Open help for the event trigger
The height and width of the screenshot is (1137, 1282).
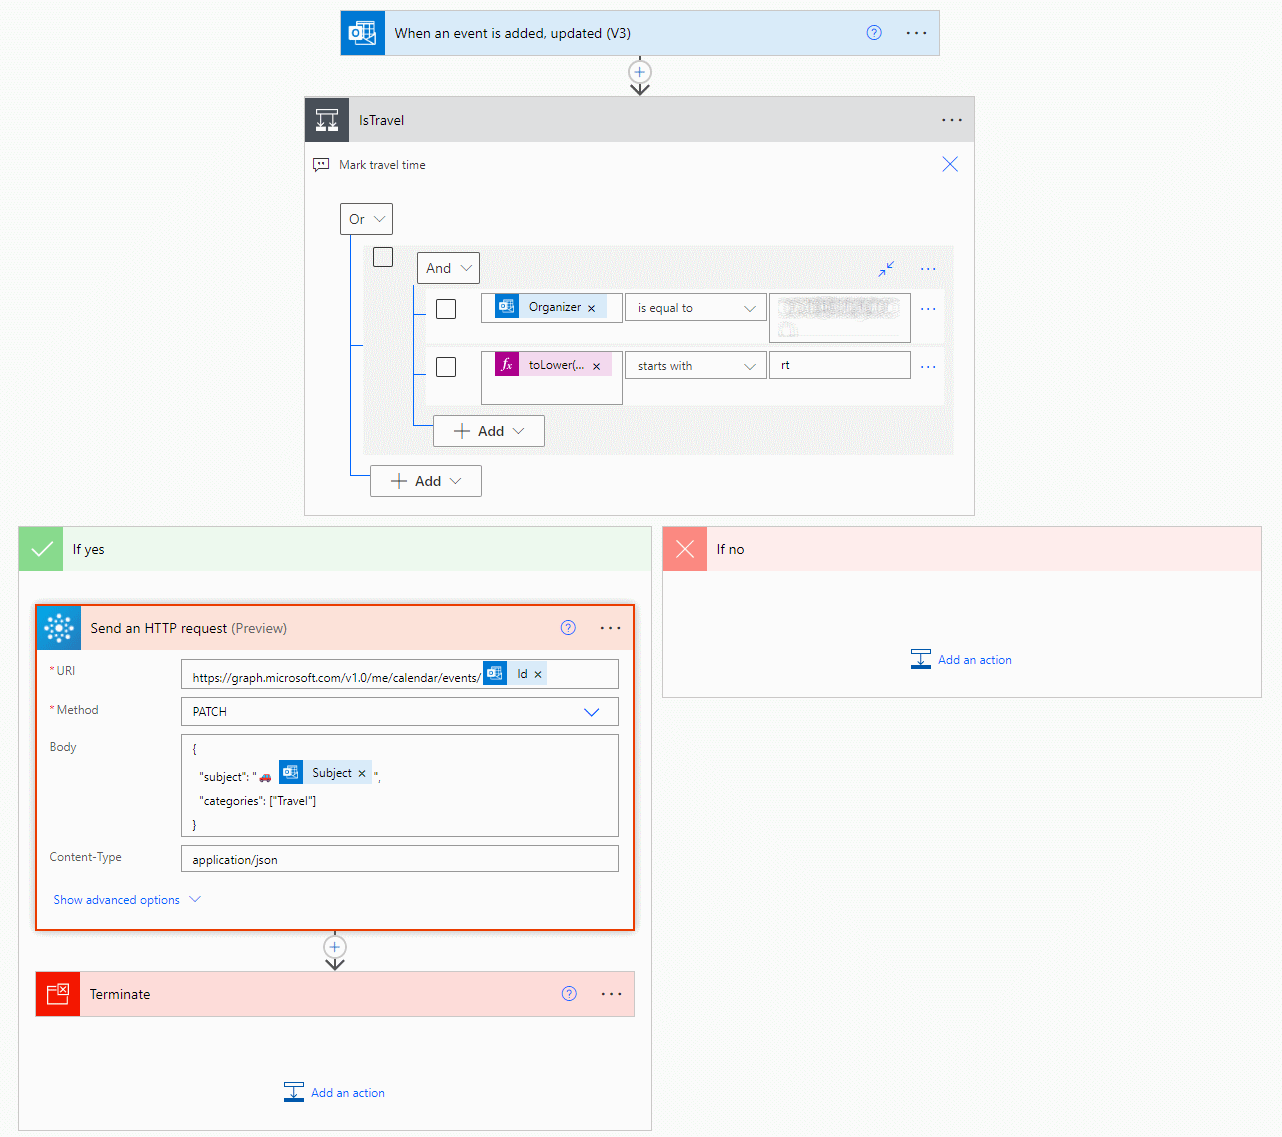point(874,33)
